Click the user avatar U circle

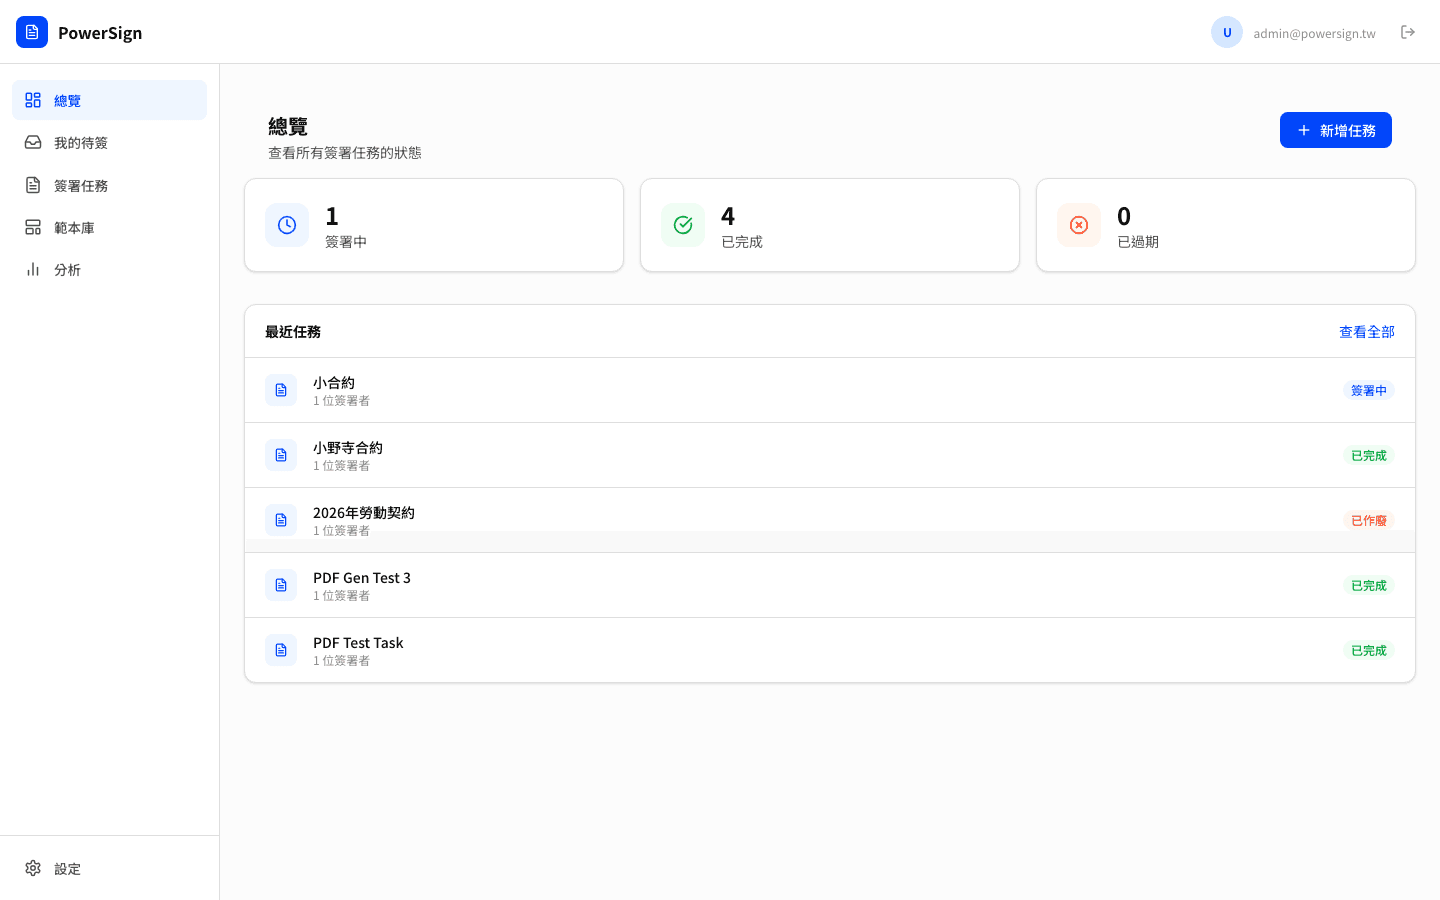coord(1227,32)
